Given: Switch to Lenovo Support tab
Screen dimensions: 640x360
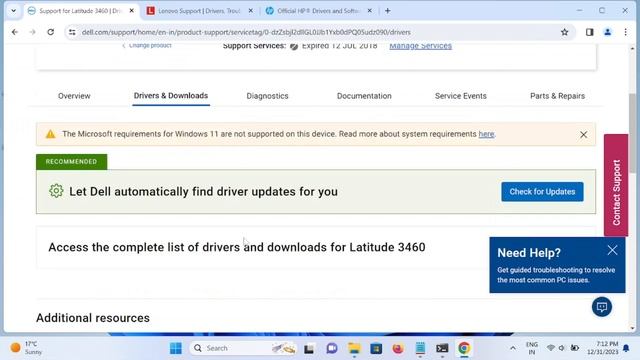Looking at the screenshot, I should [199, 11].
